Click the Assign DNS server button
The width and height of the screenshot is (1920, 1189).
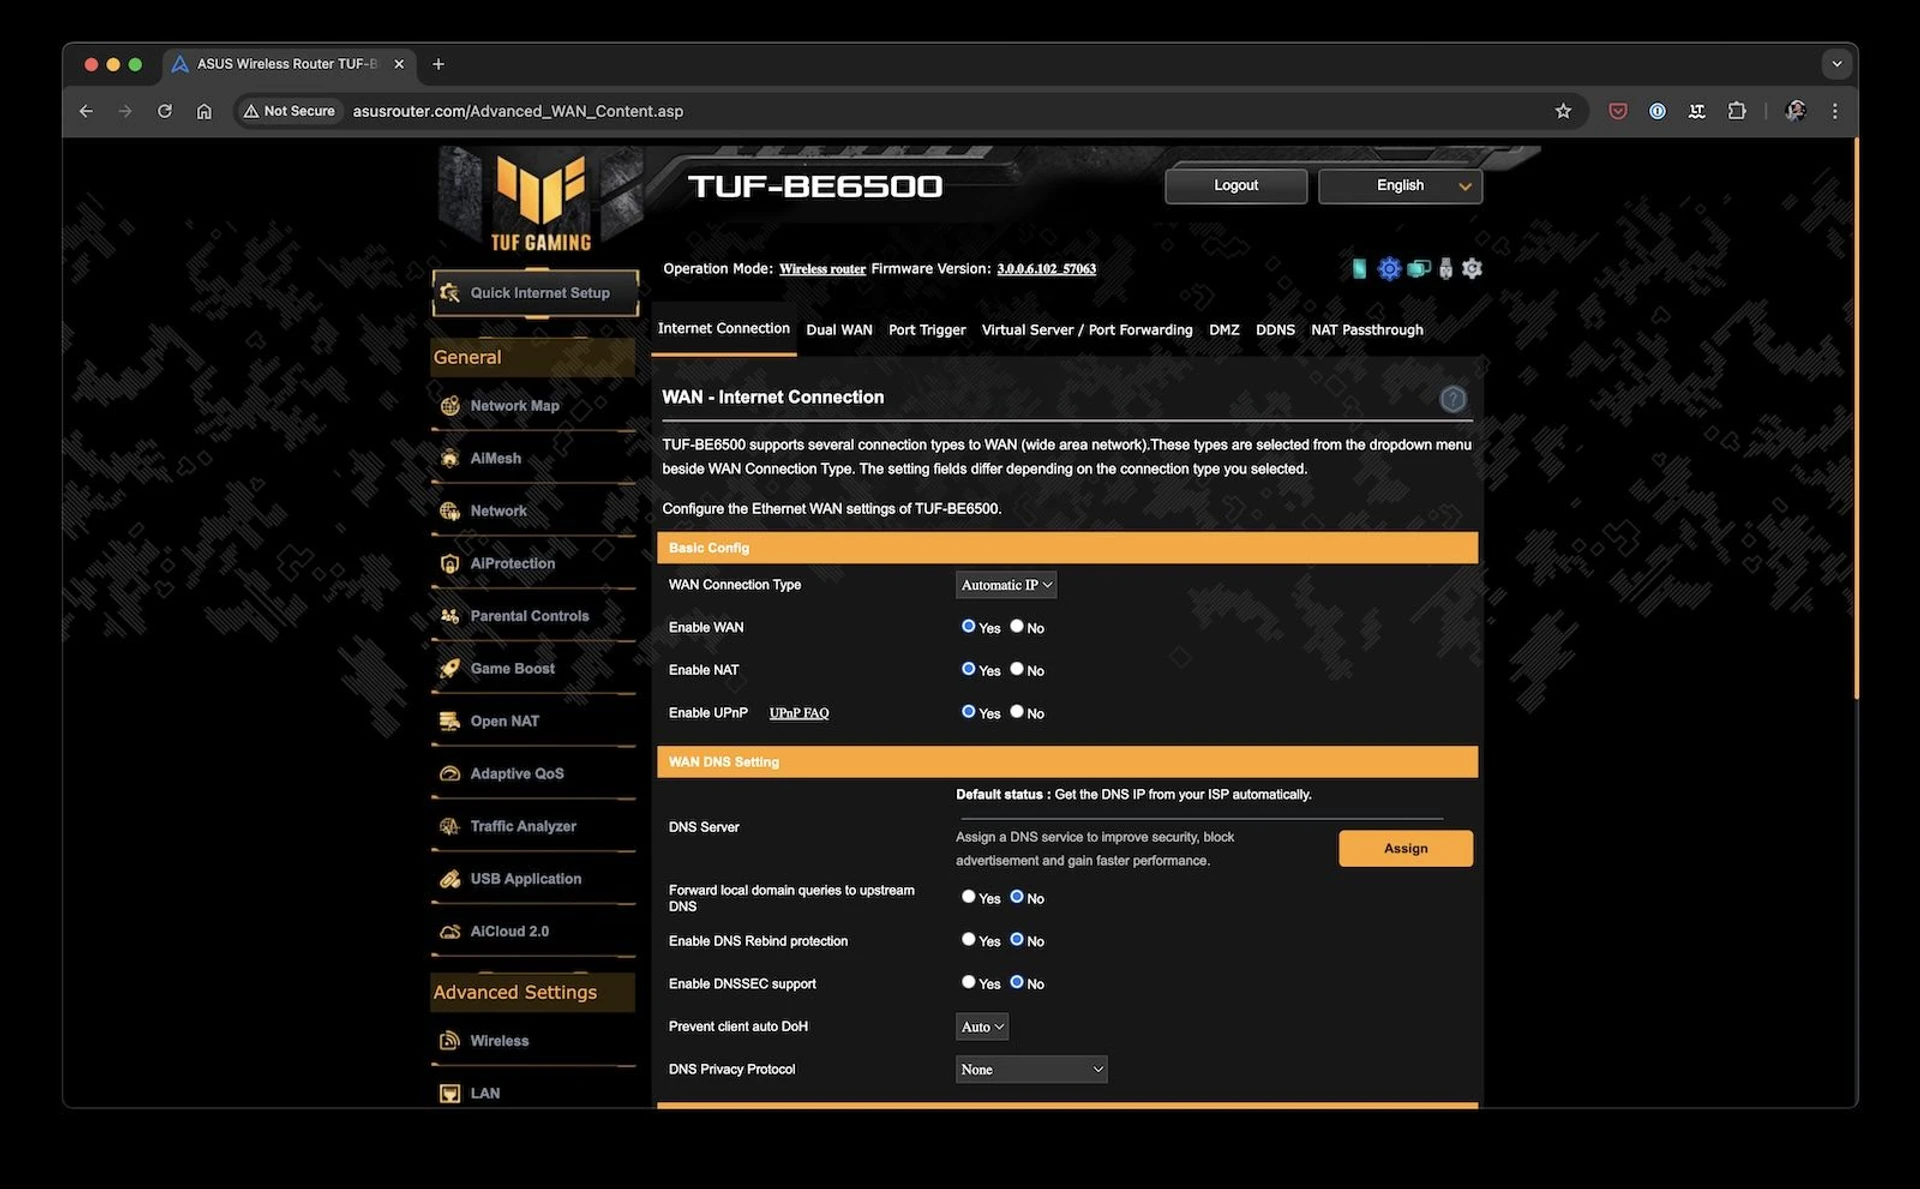pyautogui.click(x=1405, y=849)
